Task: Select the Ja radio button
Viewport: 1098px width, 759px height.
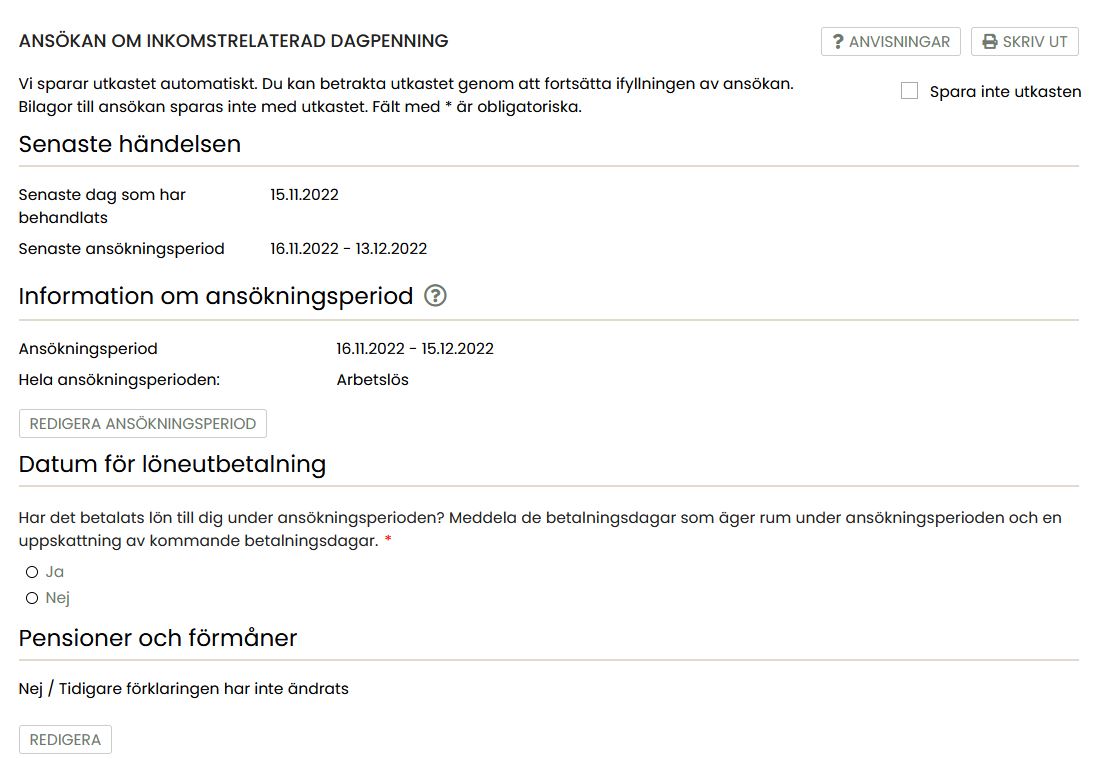Action: (32, 572)
